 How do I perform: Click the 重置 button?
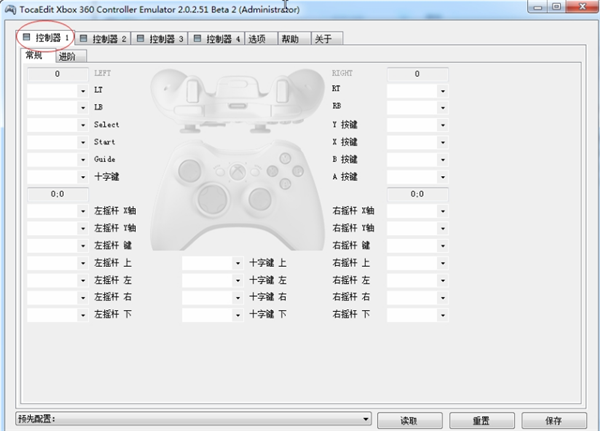482,421
